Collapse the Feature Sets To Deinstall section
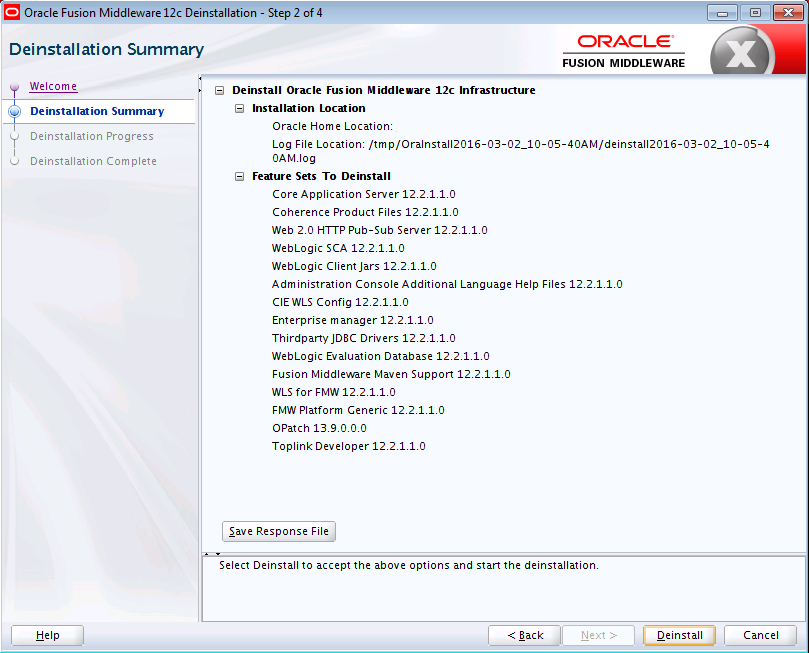809x653 pixels. point(239,177)
